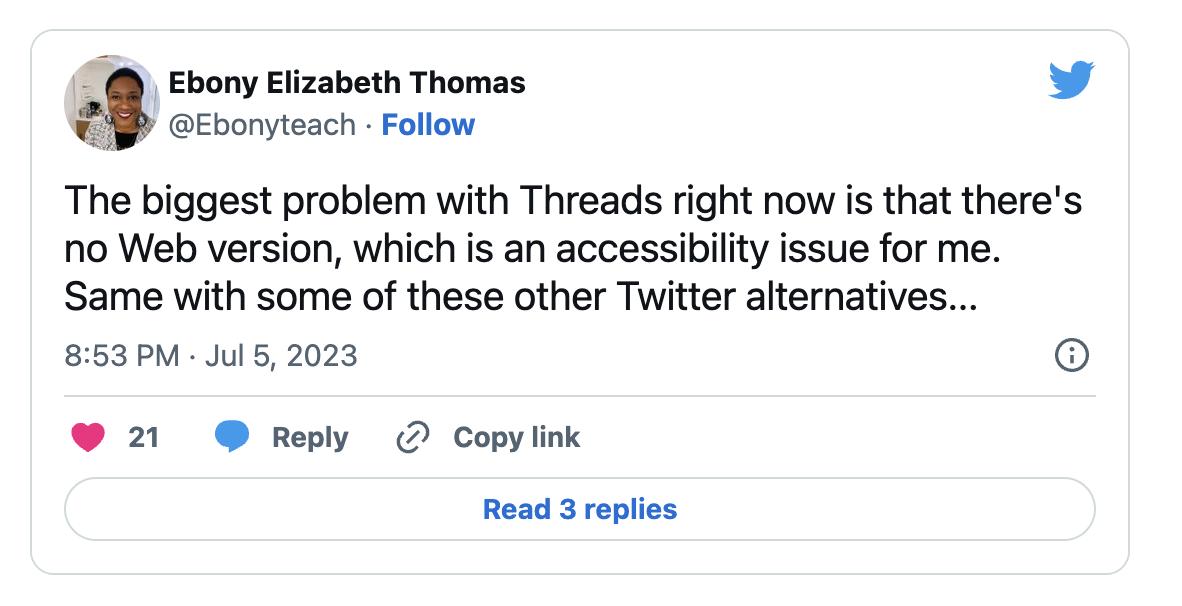Image resolution: width=1182 pixels, height=606 pixels.
Task: Like the tweet with the heart icon
Action: pyautogui.click(x=89, y=437)
